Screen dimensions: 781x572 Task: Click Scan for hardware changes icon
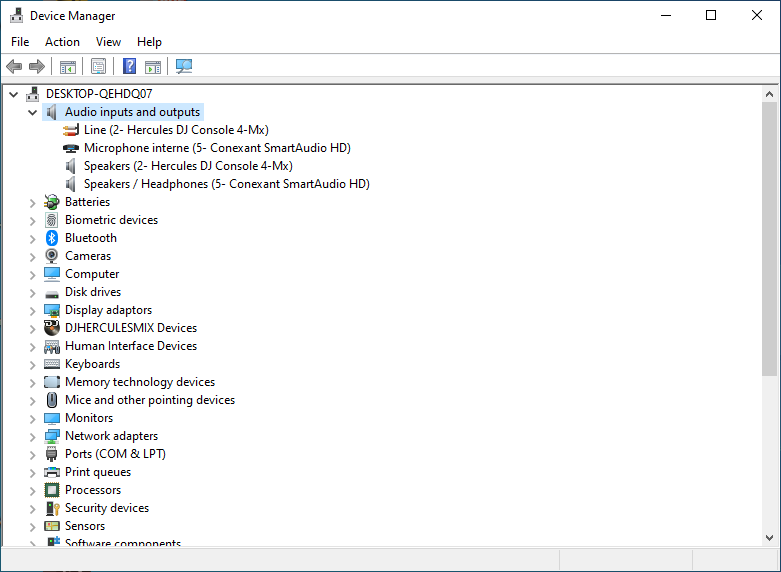[x=184, y=66]
